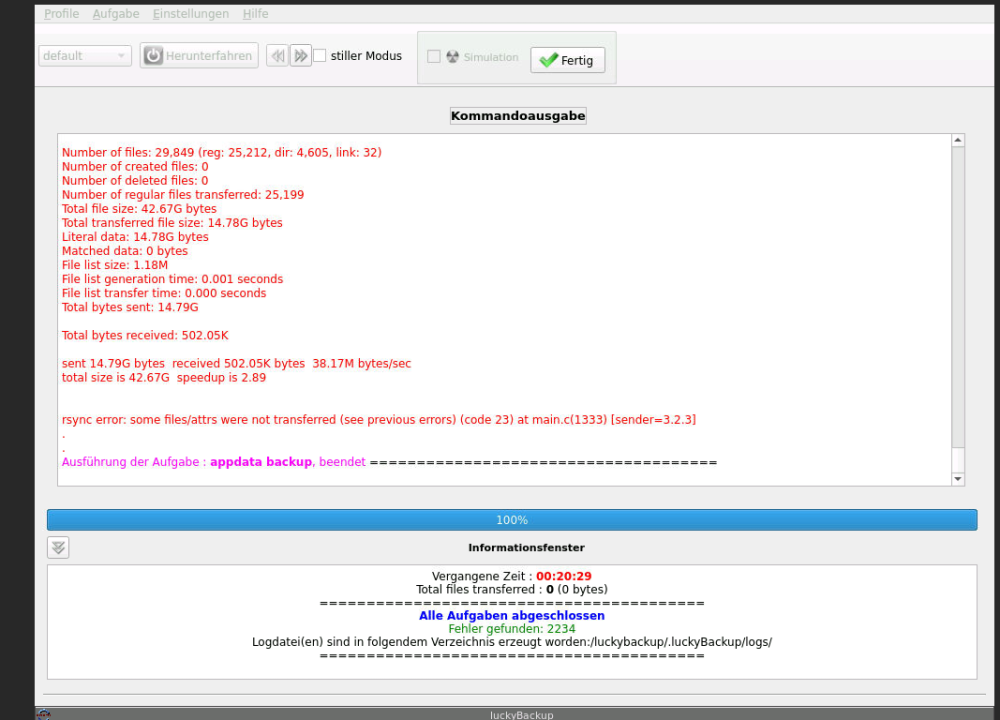Click the Fertig button

568,60
